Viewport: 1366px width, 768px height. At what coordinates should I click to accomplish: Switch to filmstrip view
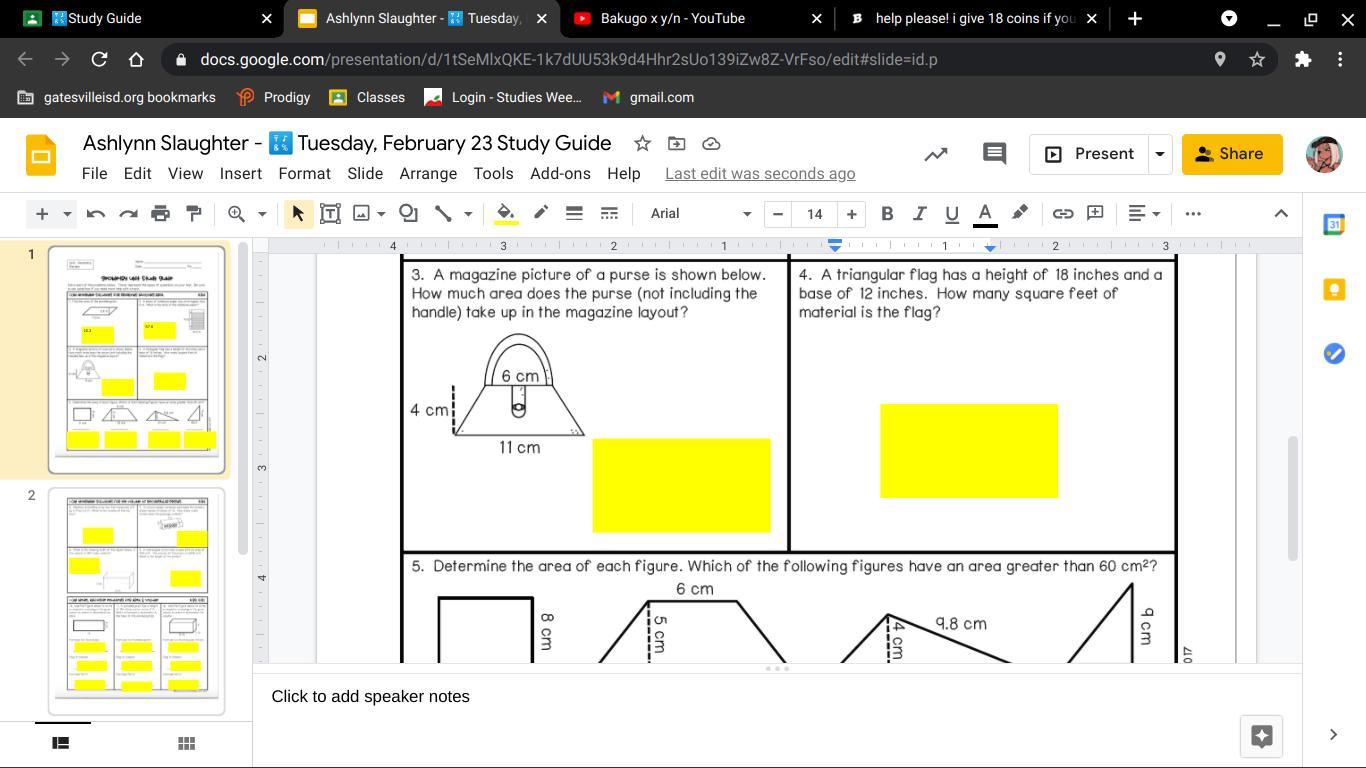(x=60, y=743)
